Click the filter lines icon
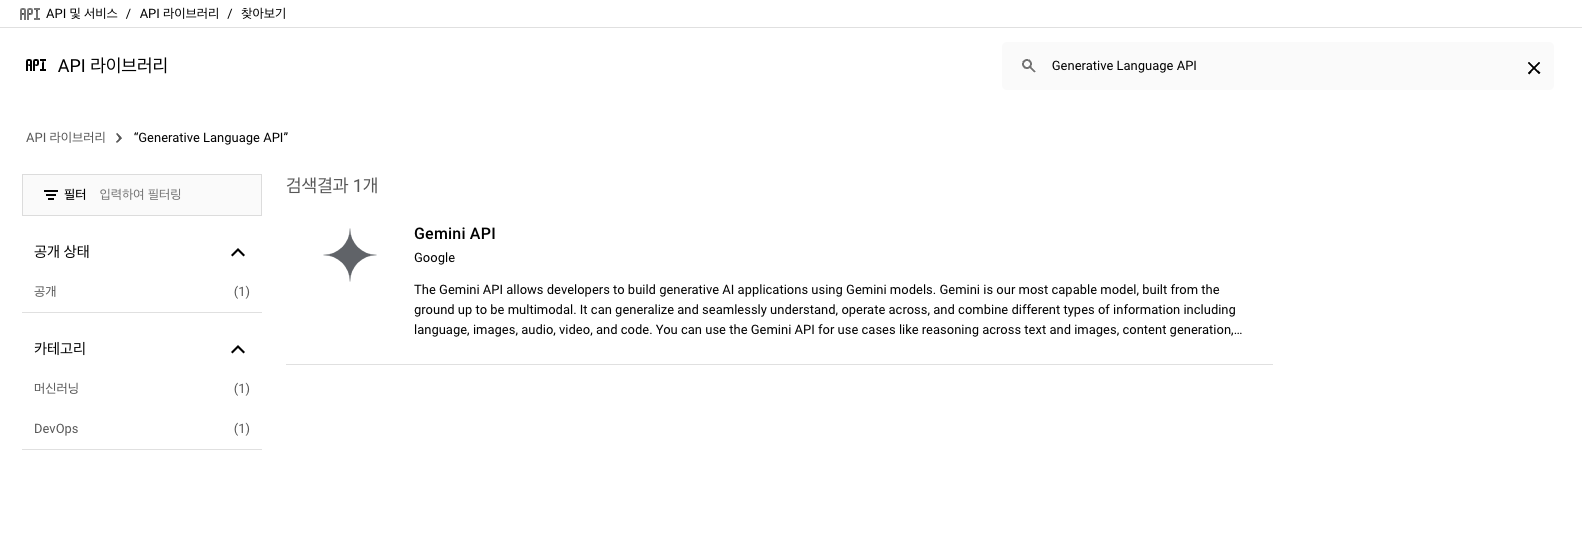 coord(51,195)
